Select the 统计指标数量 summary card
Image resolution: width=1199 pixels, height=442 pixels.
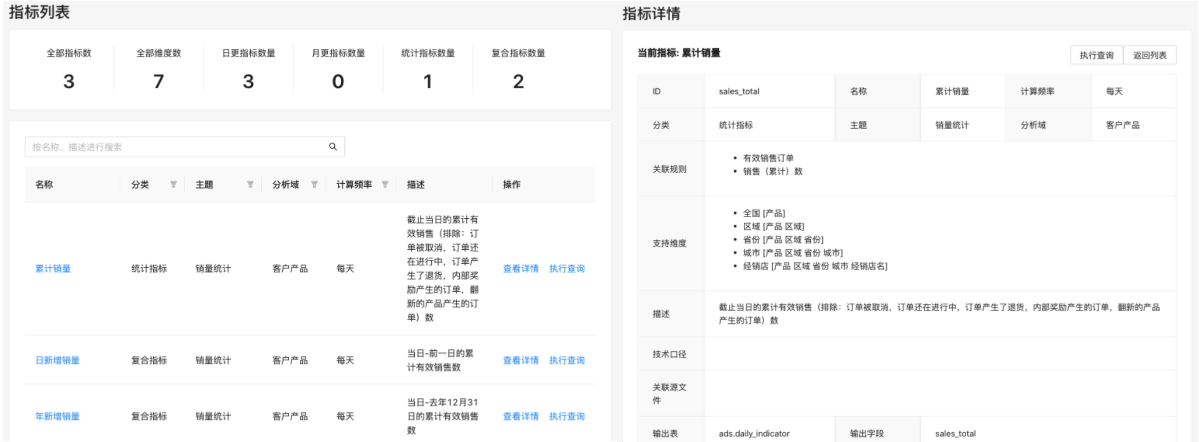pos(427,70)
